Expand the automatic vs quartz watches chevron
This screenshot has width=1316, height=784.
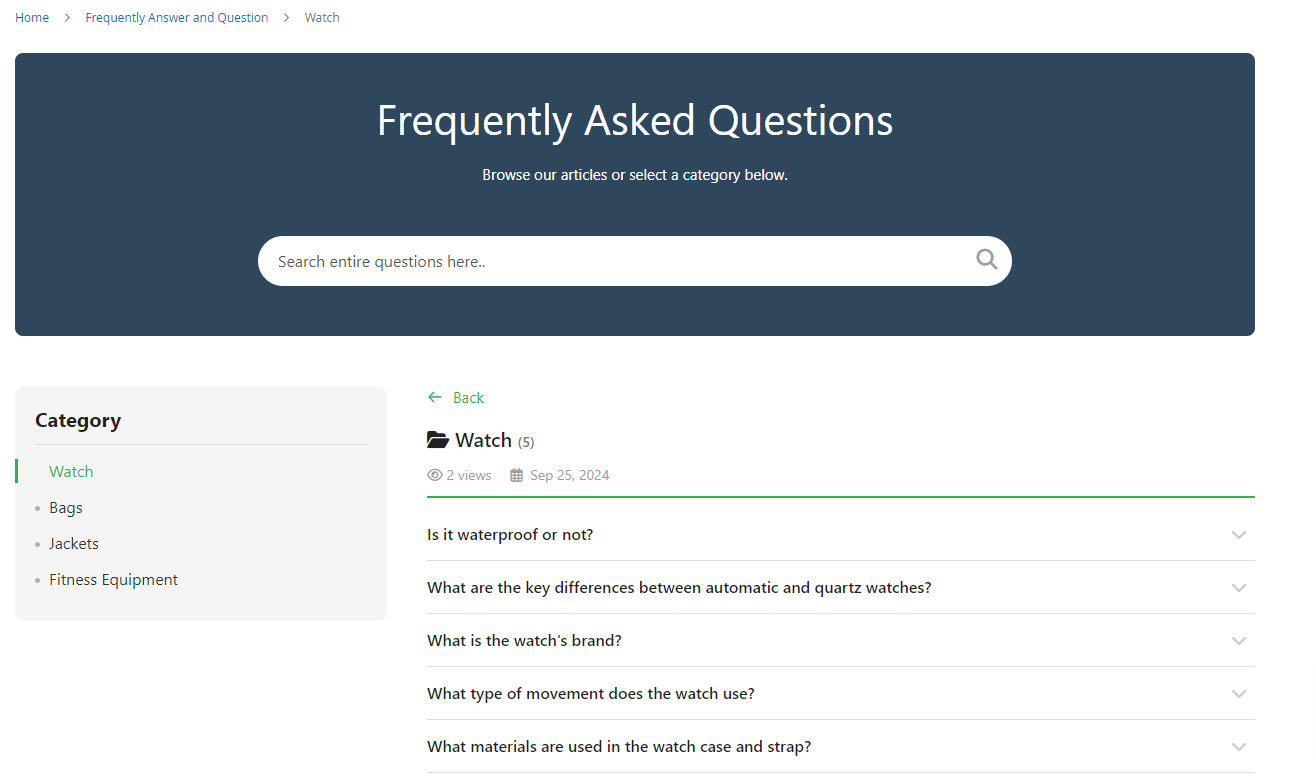tap(1239, 588)
